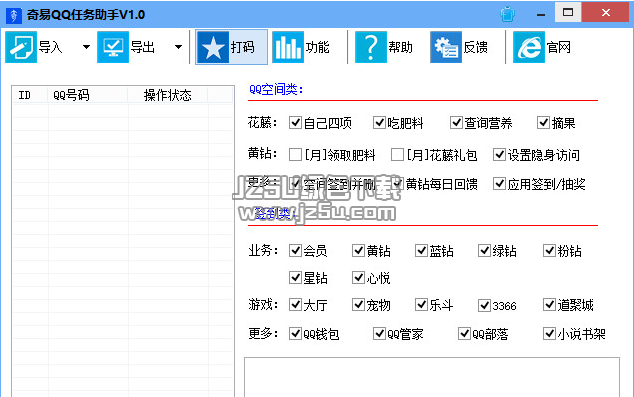The height and width of the screenshot is (397, 634).
Task: Click the 导入 import icon
Action: click(21, 47)
